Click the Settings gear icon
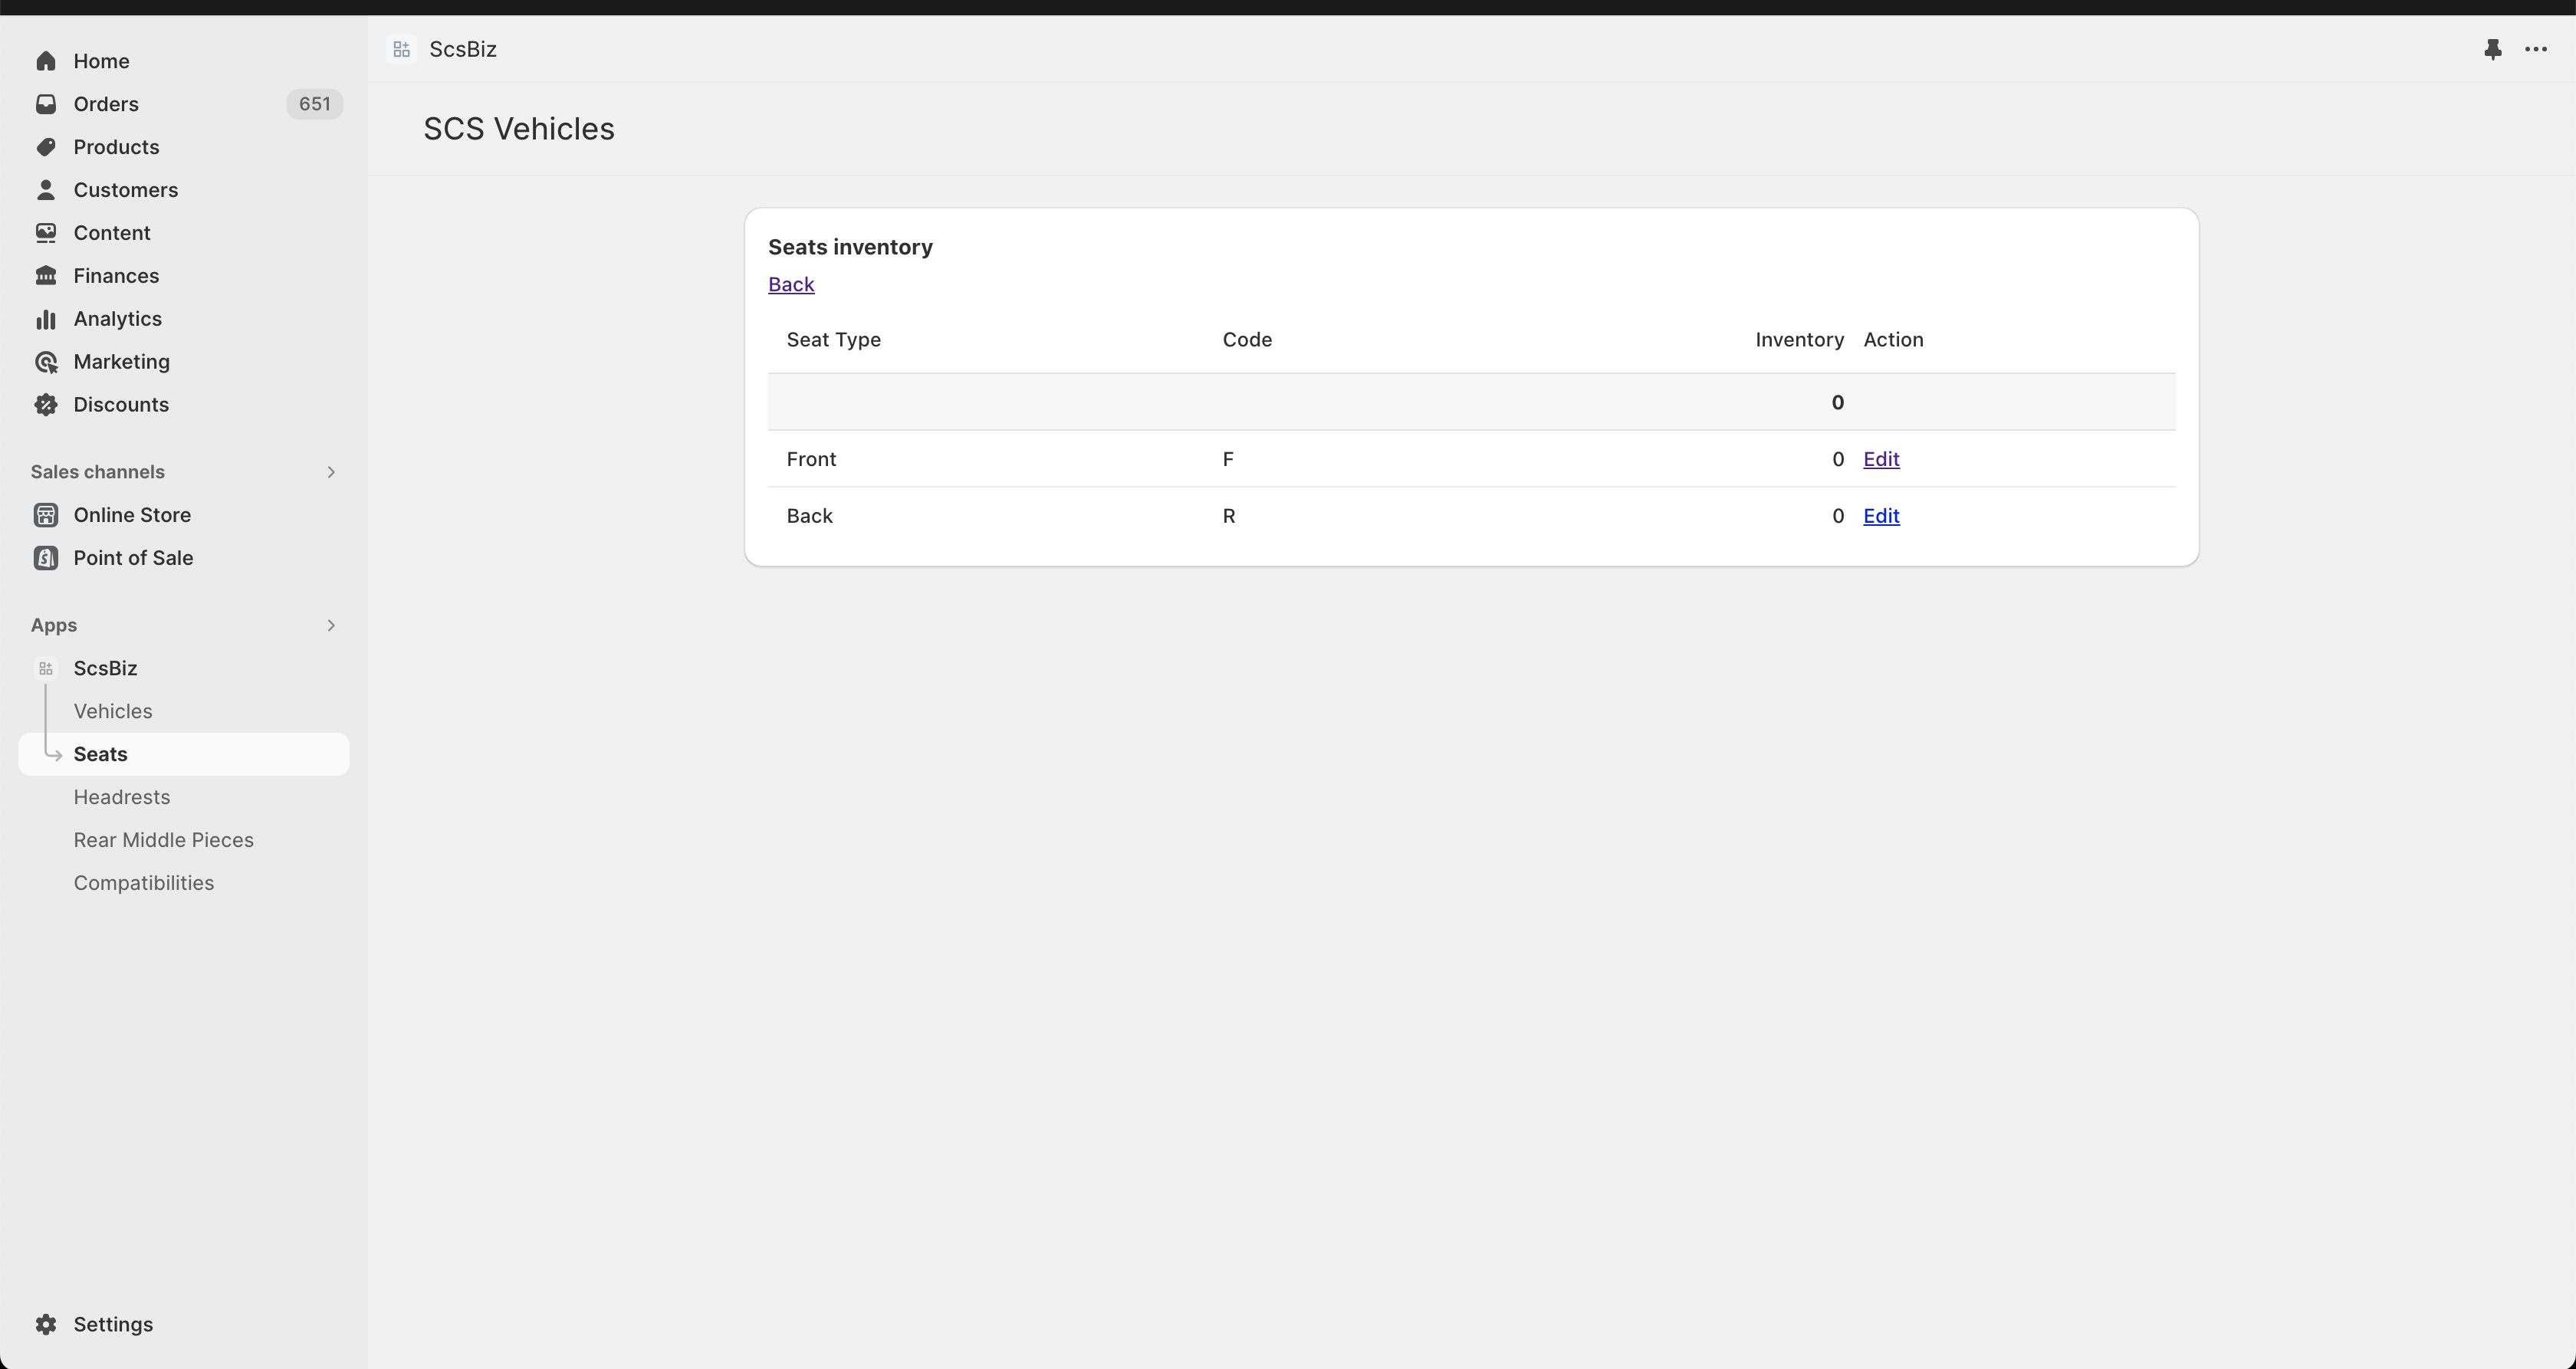This screenshot has height=1369, width=2576. pyautogui.click(x=46, y=1324)
